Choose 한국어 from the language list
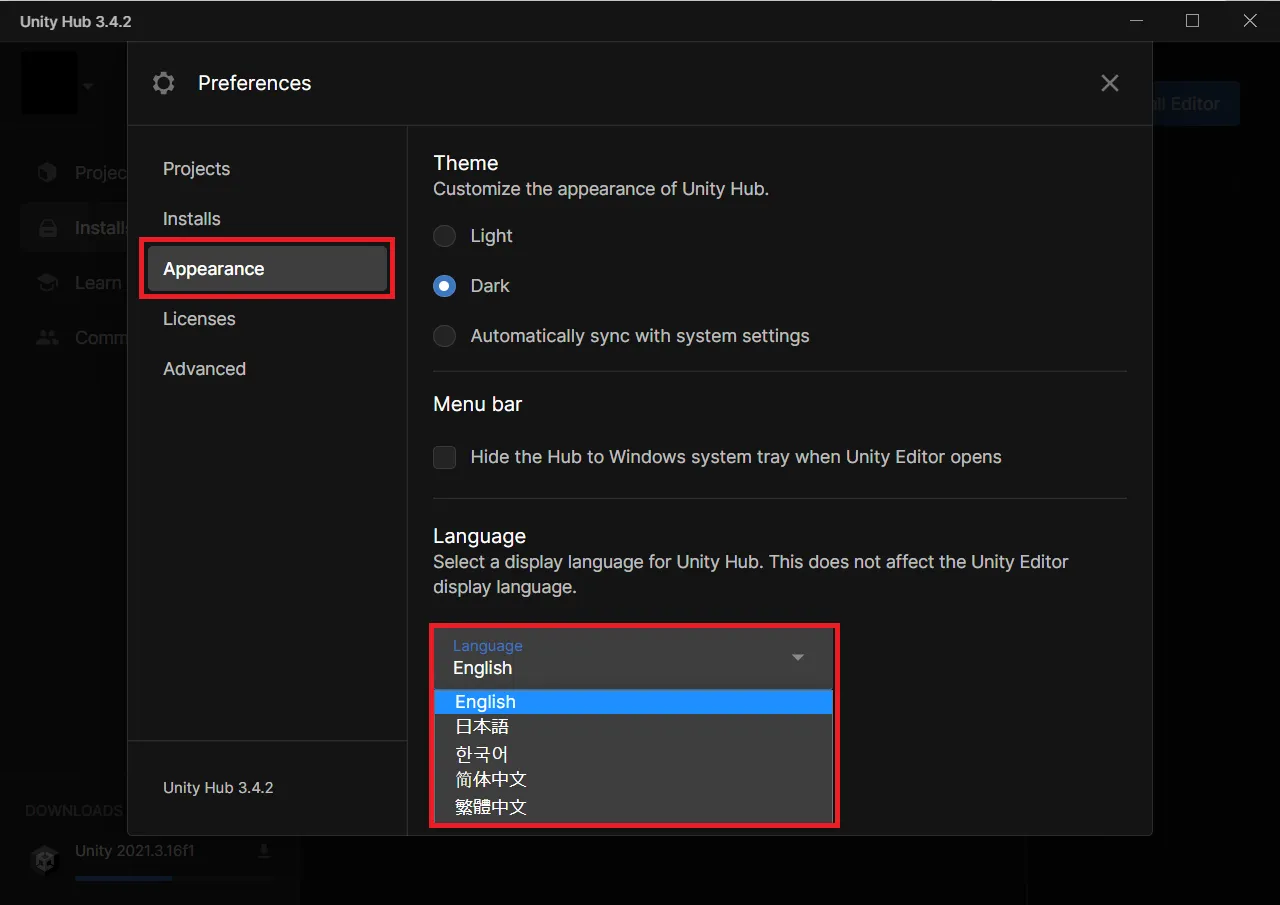This screenshot has width=1280, height=905. point(482,753)
